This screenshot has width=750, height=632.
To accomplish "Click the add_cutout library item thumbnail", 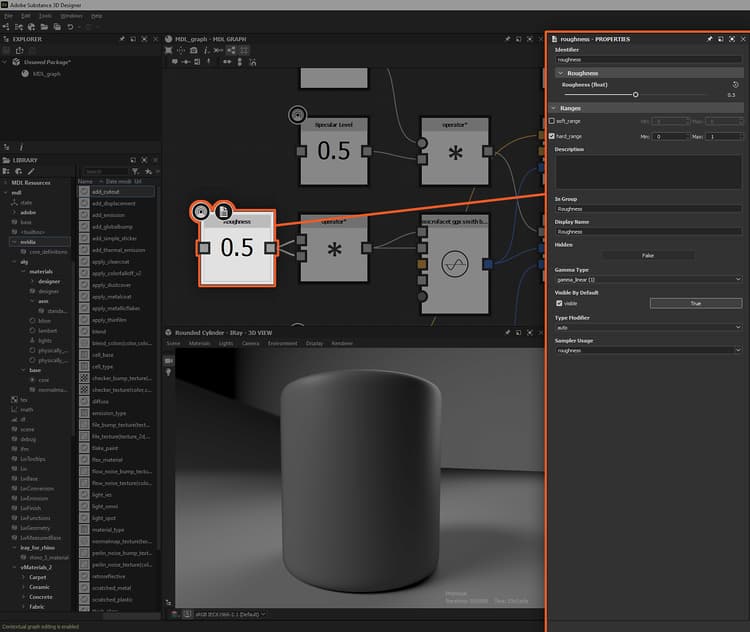I will [84, 192].
